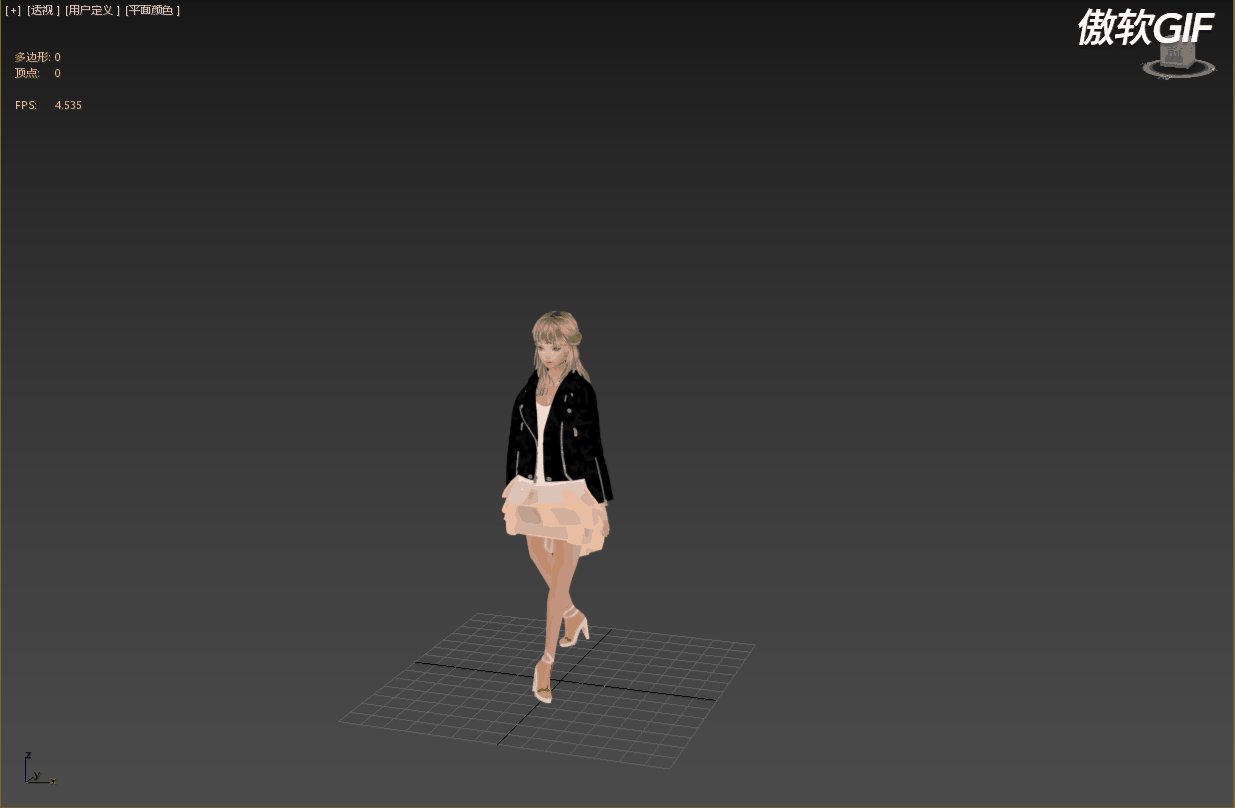This screenshot has width=1235, height=808.
Task: Click the blue Z axis label
Action: (x=29, y=756)
